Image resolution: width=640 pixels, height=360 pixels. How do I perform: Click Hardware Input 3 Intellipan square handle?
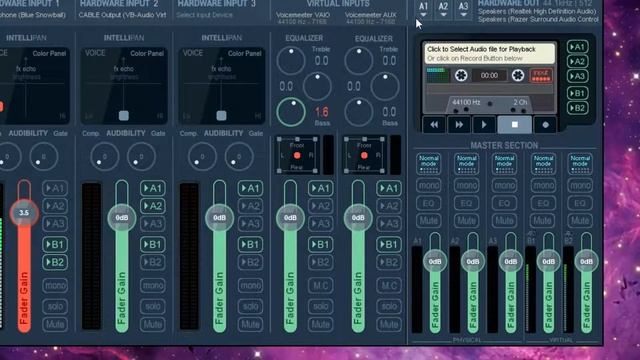pos(221,116)
